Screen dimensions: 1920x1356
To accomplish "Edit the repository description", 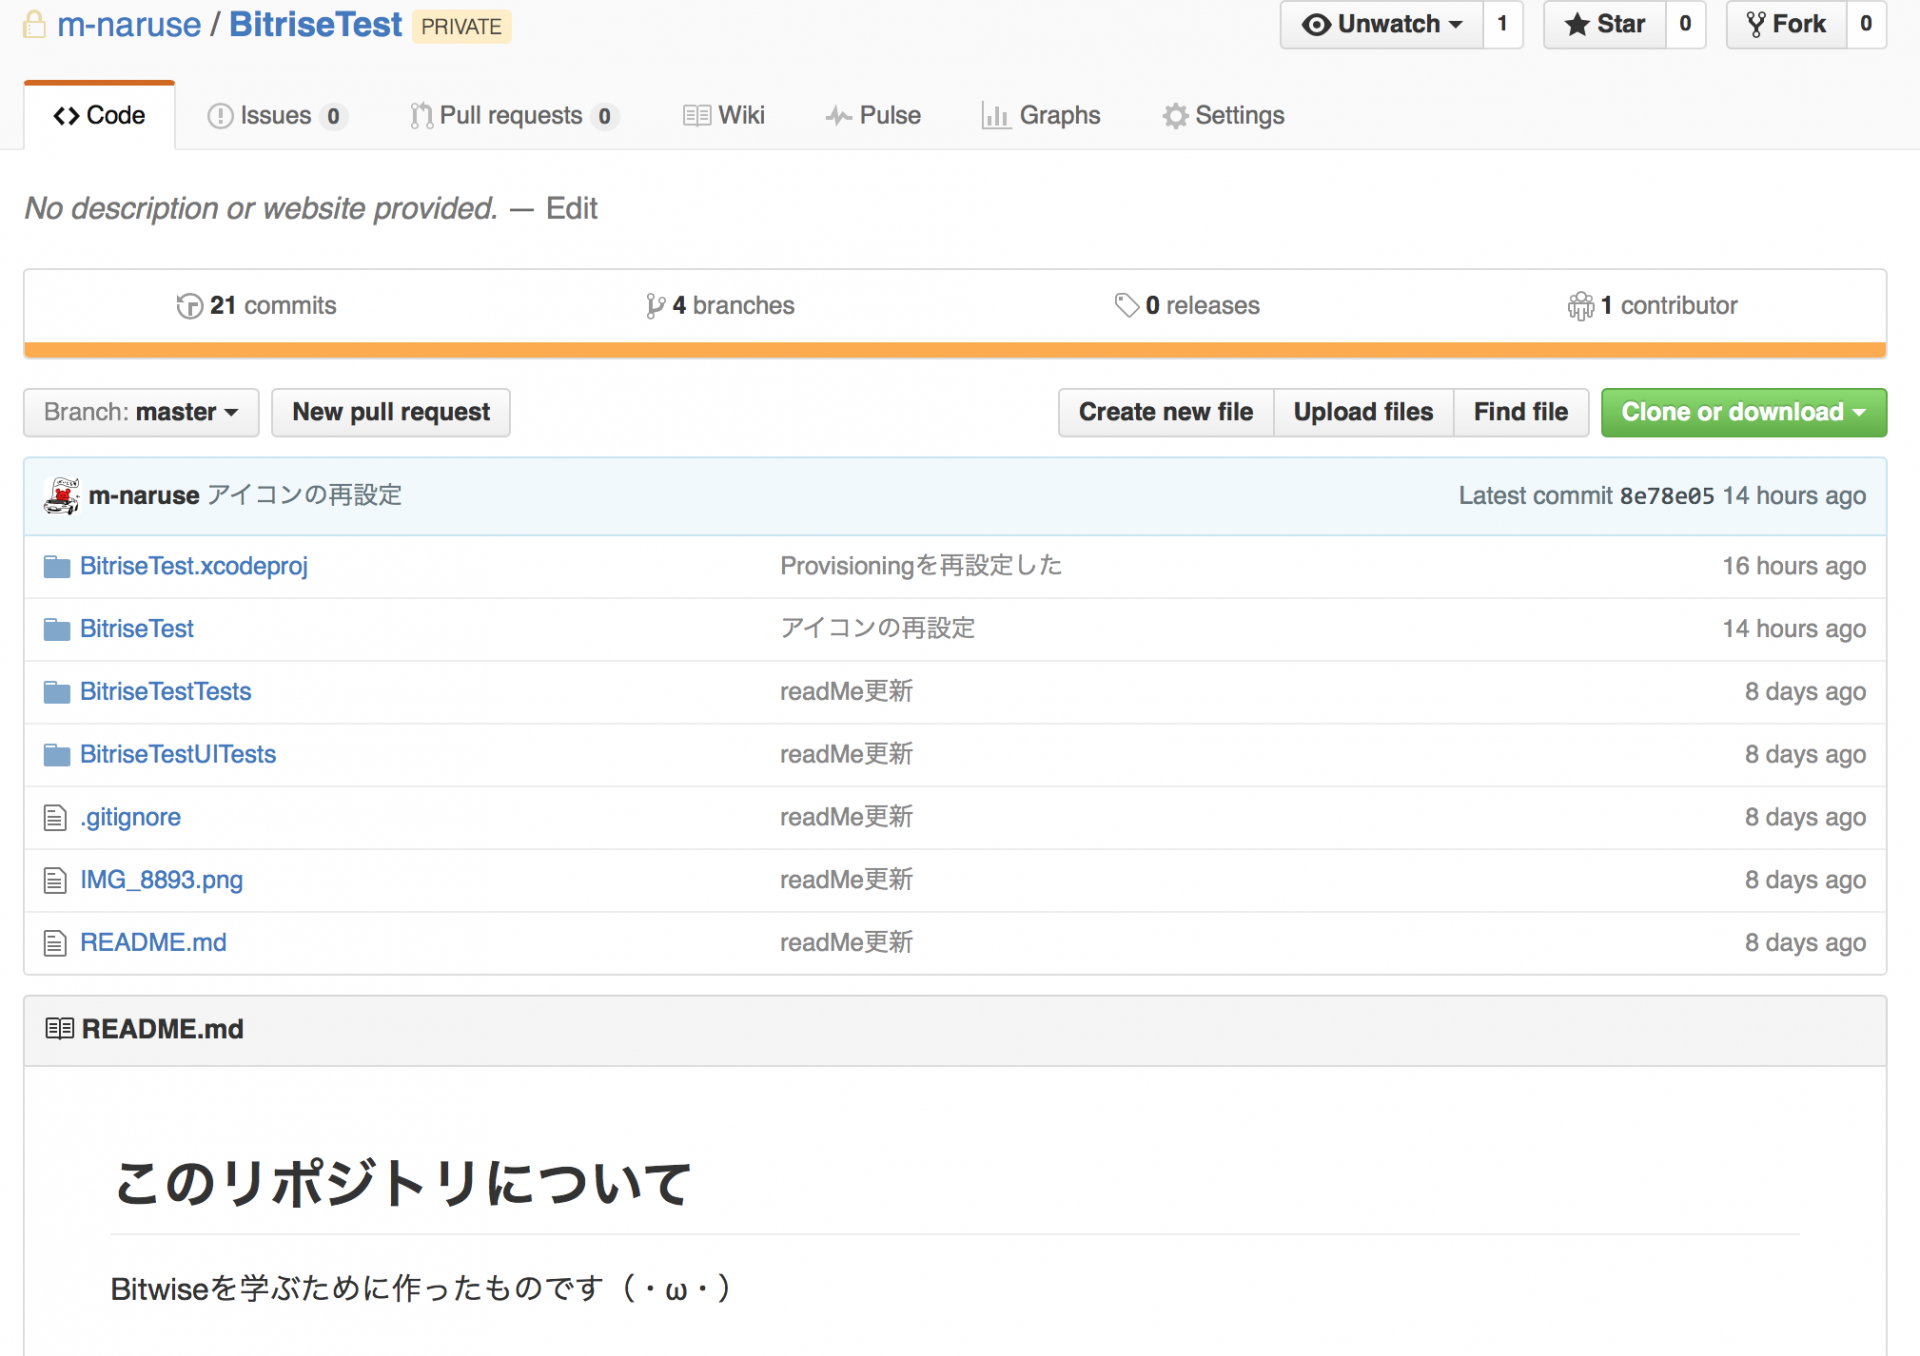I will (x=572, y=208).
